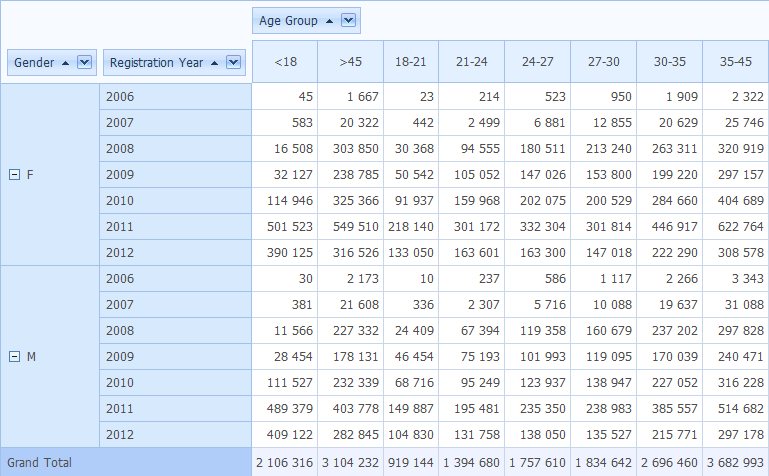769x476 pixels.
Task: Click the cell with value 202 075
Action: 538,200
